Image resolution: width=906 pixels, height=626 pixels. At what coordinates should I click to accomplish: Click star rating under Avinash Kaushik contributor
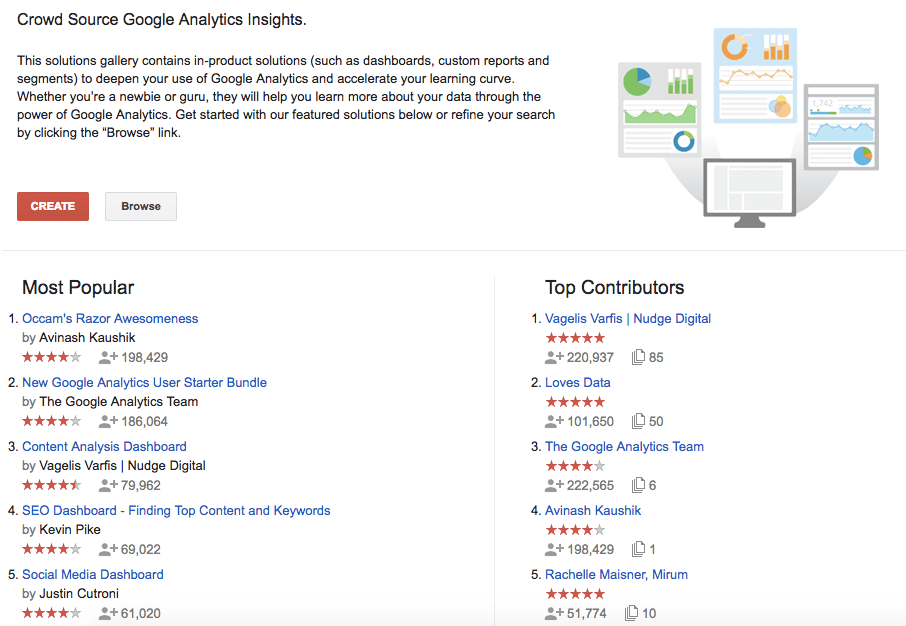[575, 530]
